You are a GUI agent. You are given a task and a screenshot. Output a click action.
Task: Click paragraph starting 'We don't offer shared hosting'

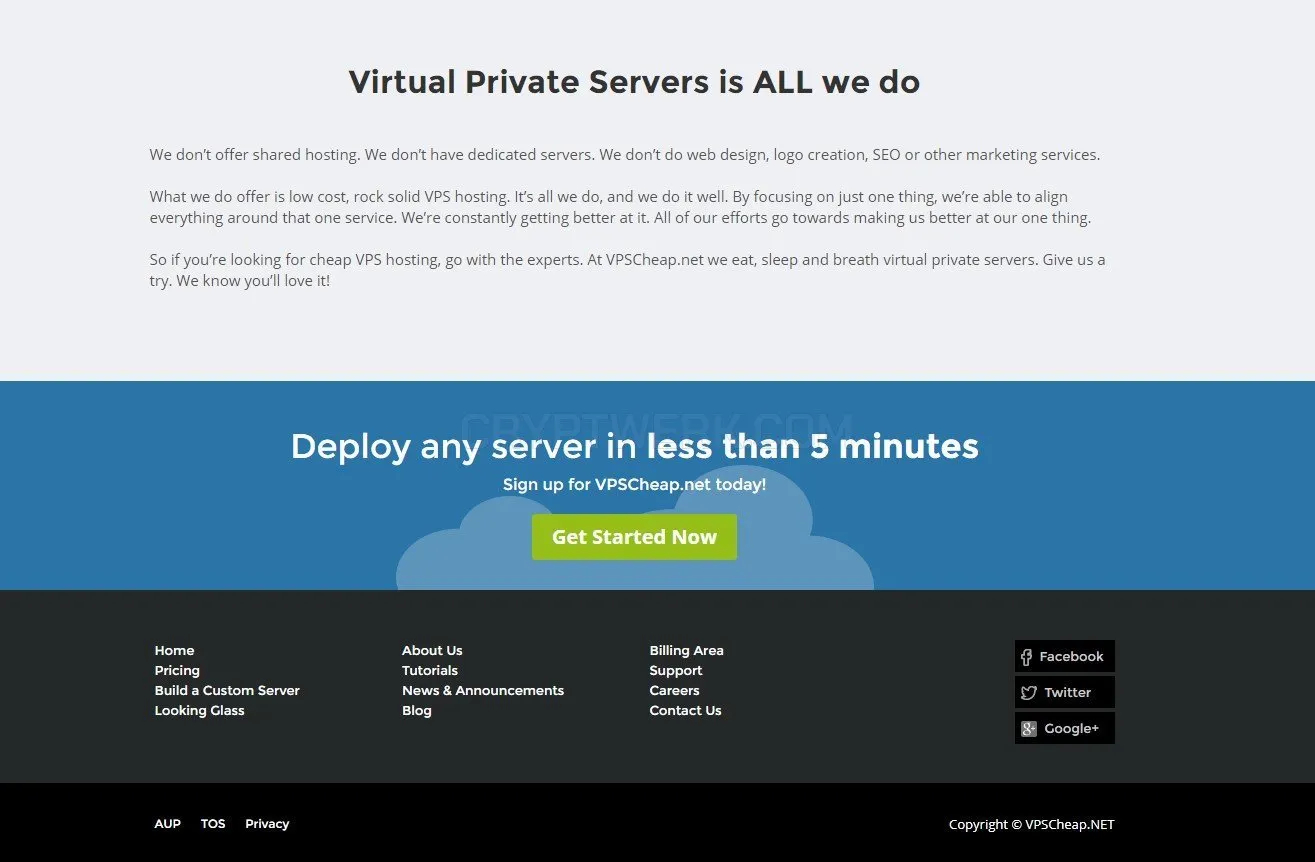coord(625,155)
